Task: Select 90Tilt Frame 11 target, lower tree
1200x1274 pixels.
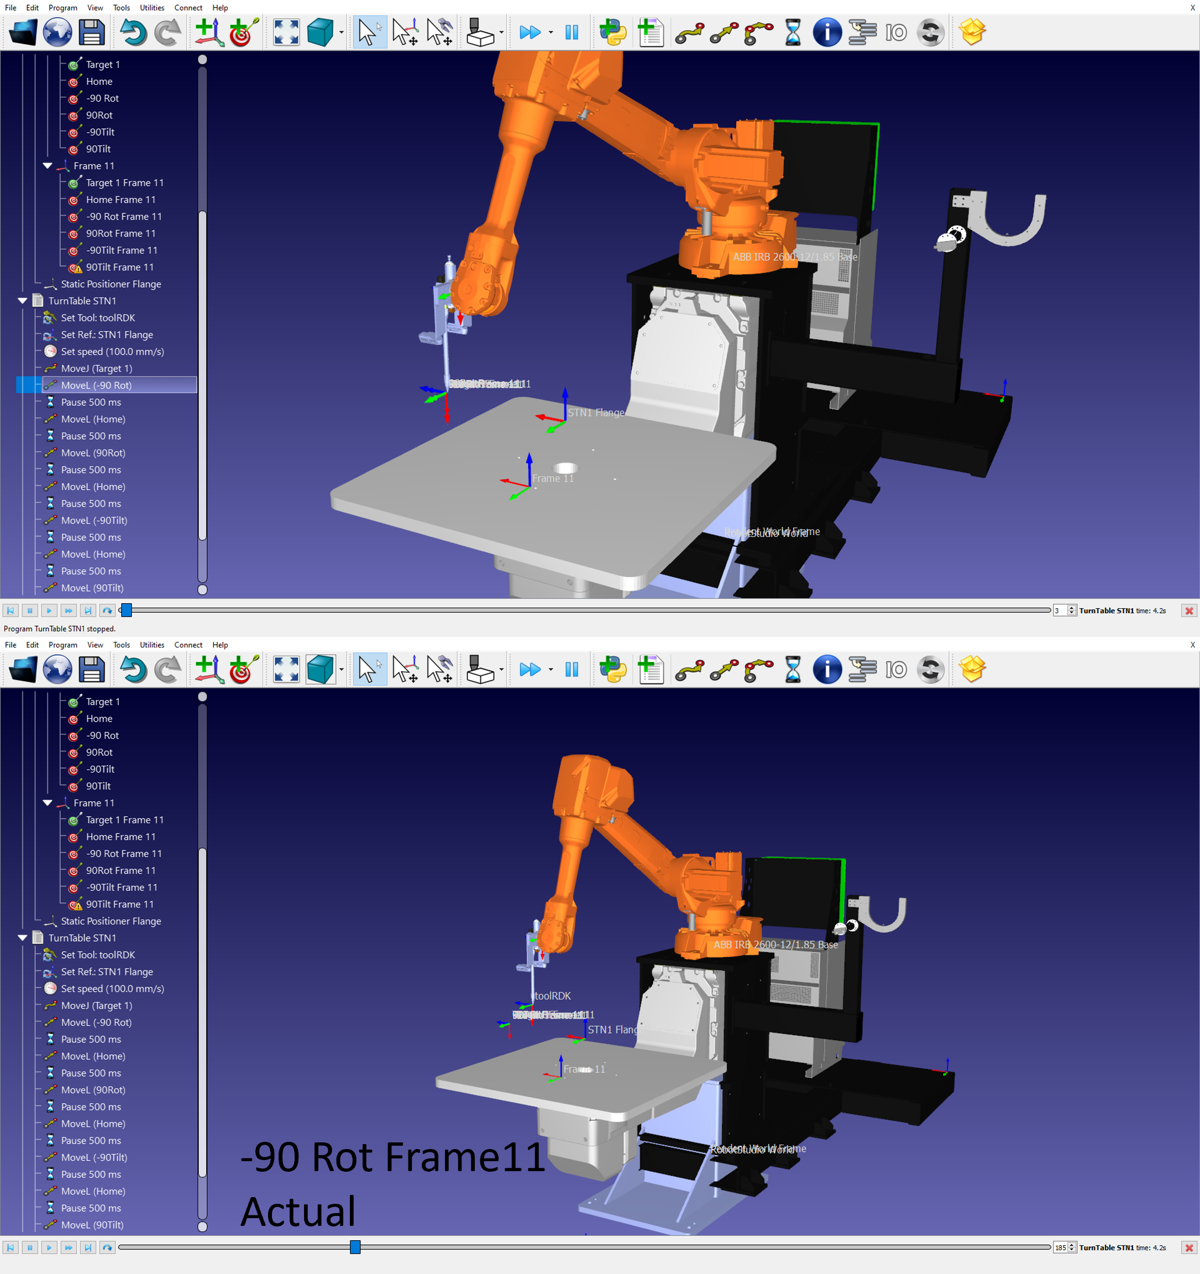Action: [x=120, y=904]
